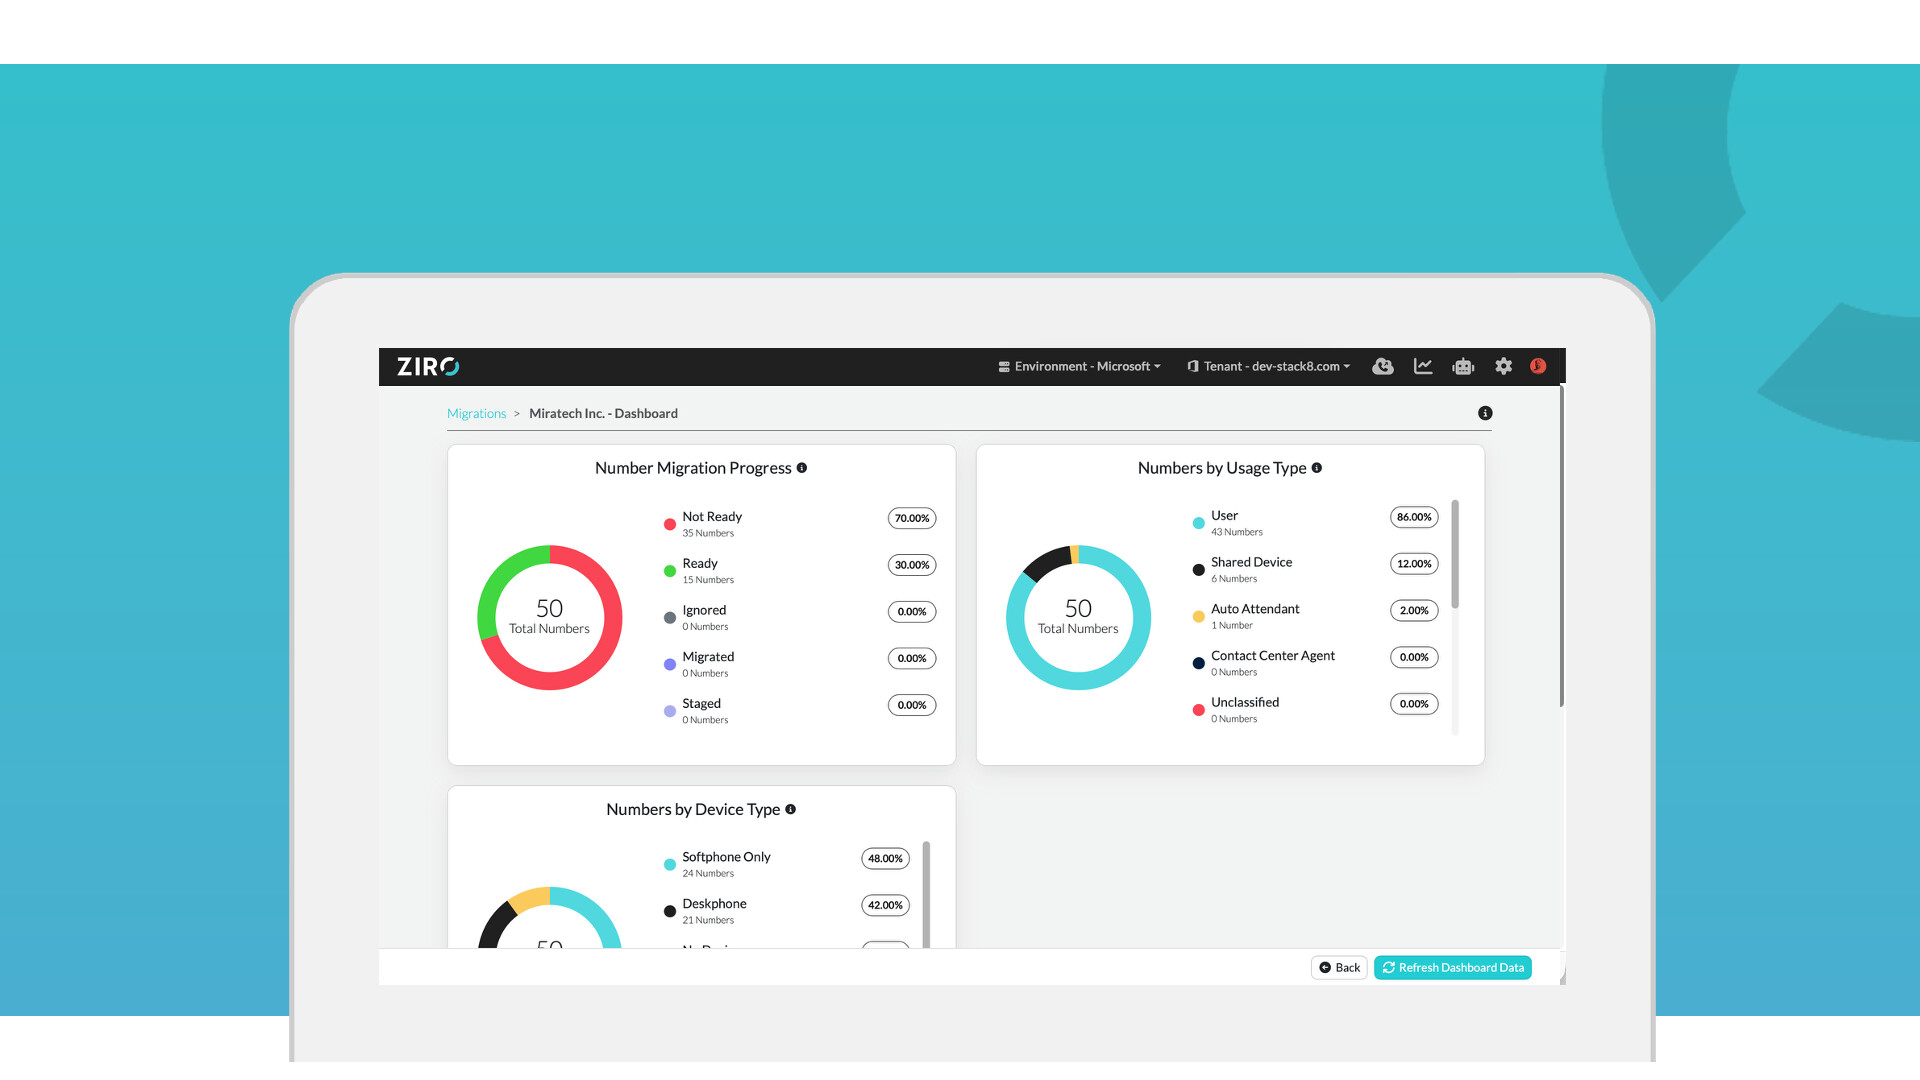Click the Unclassified legend label
Image resolution: width=1920 pixels, height=1080 pixels.
coord(1245,702)
